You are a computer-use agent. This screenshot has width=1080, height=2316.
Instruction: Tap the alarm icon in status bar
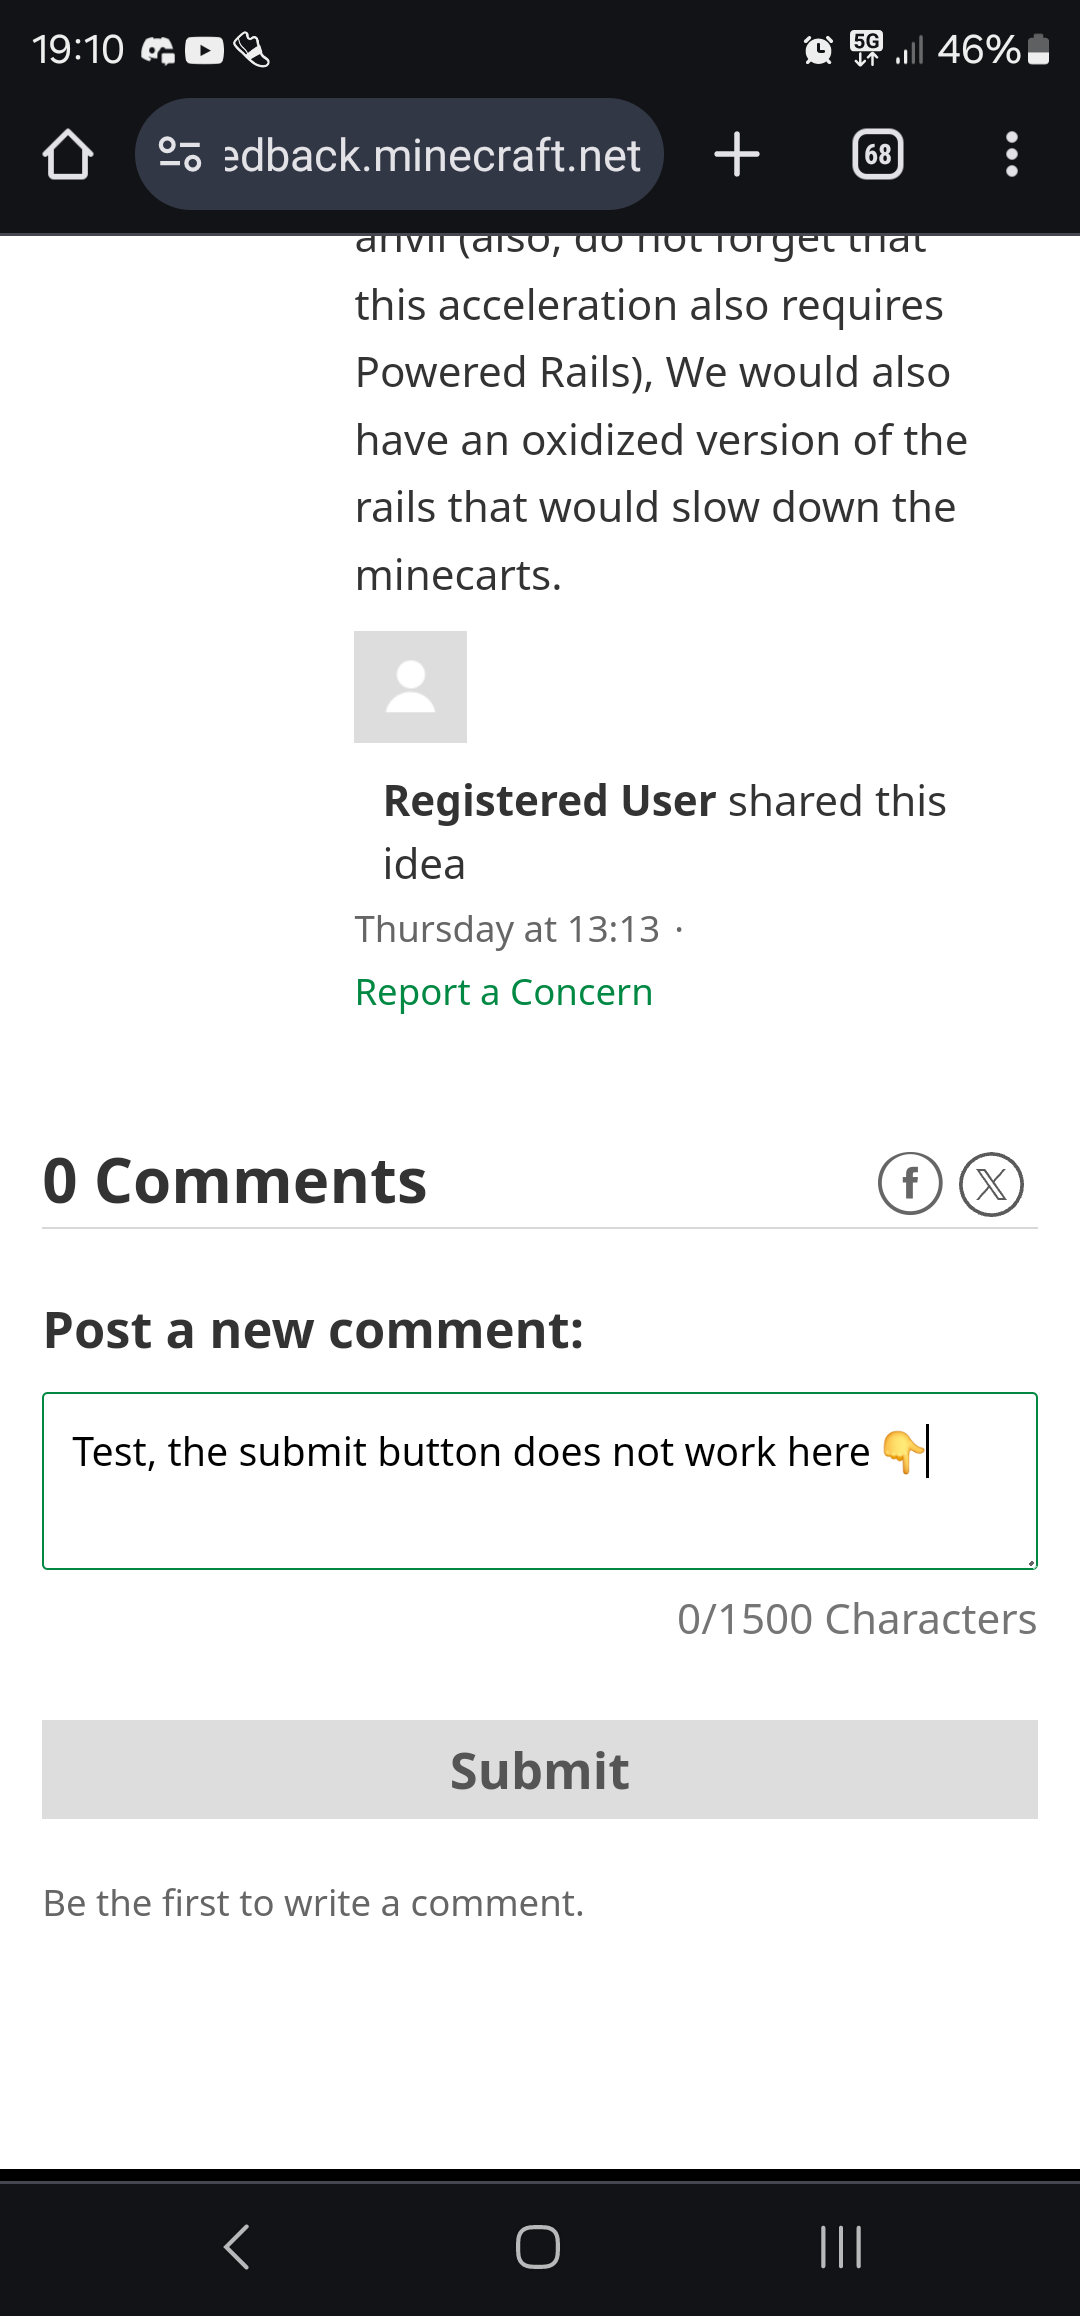click(818, 49)
